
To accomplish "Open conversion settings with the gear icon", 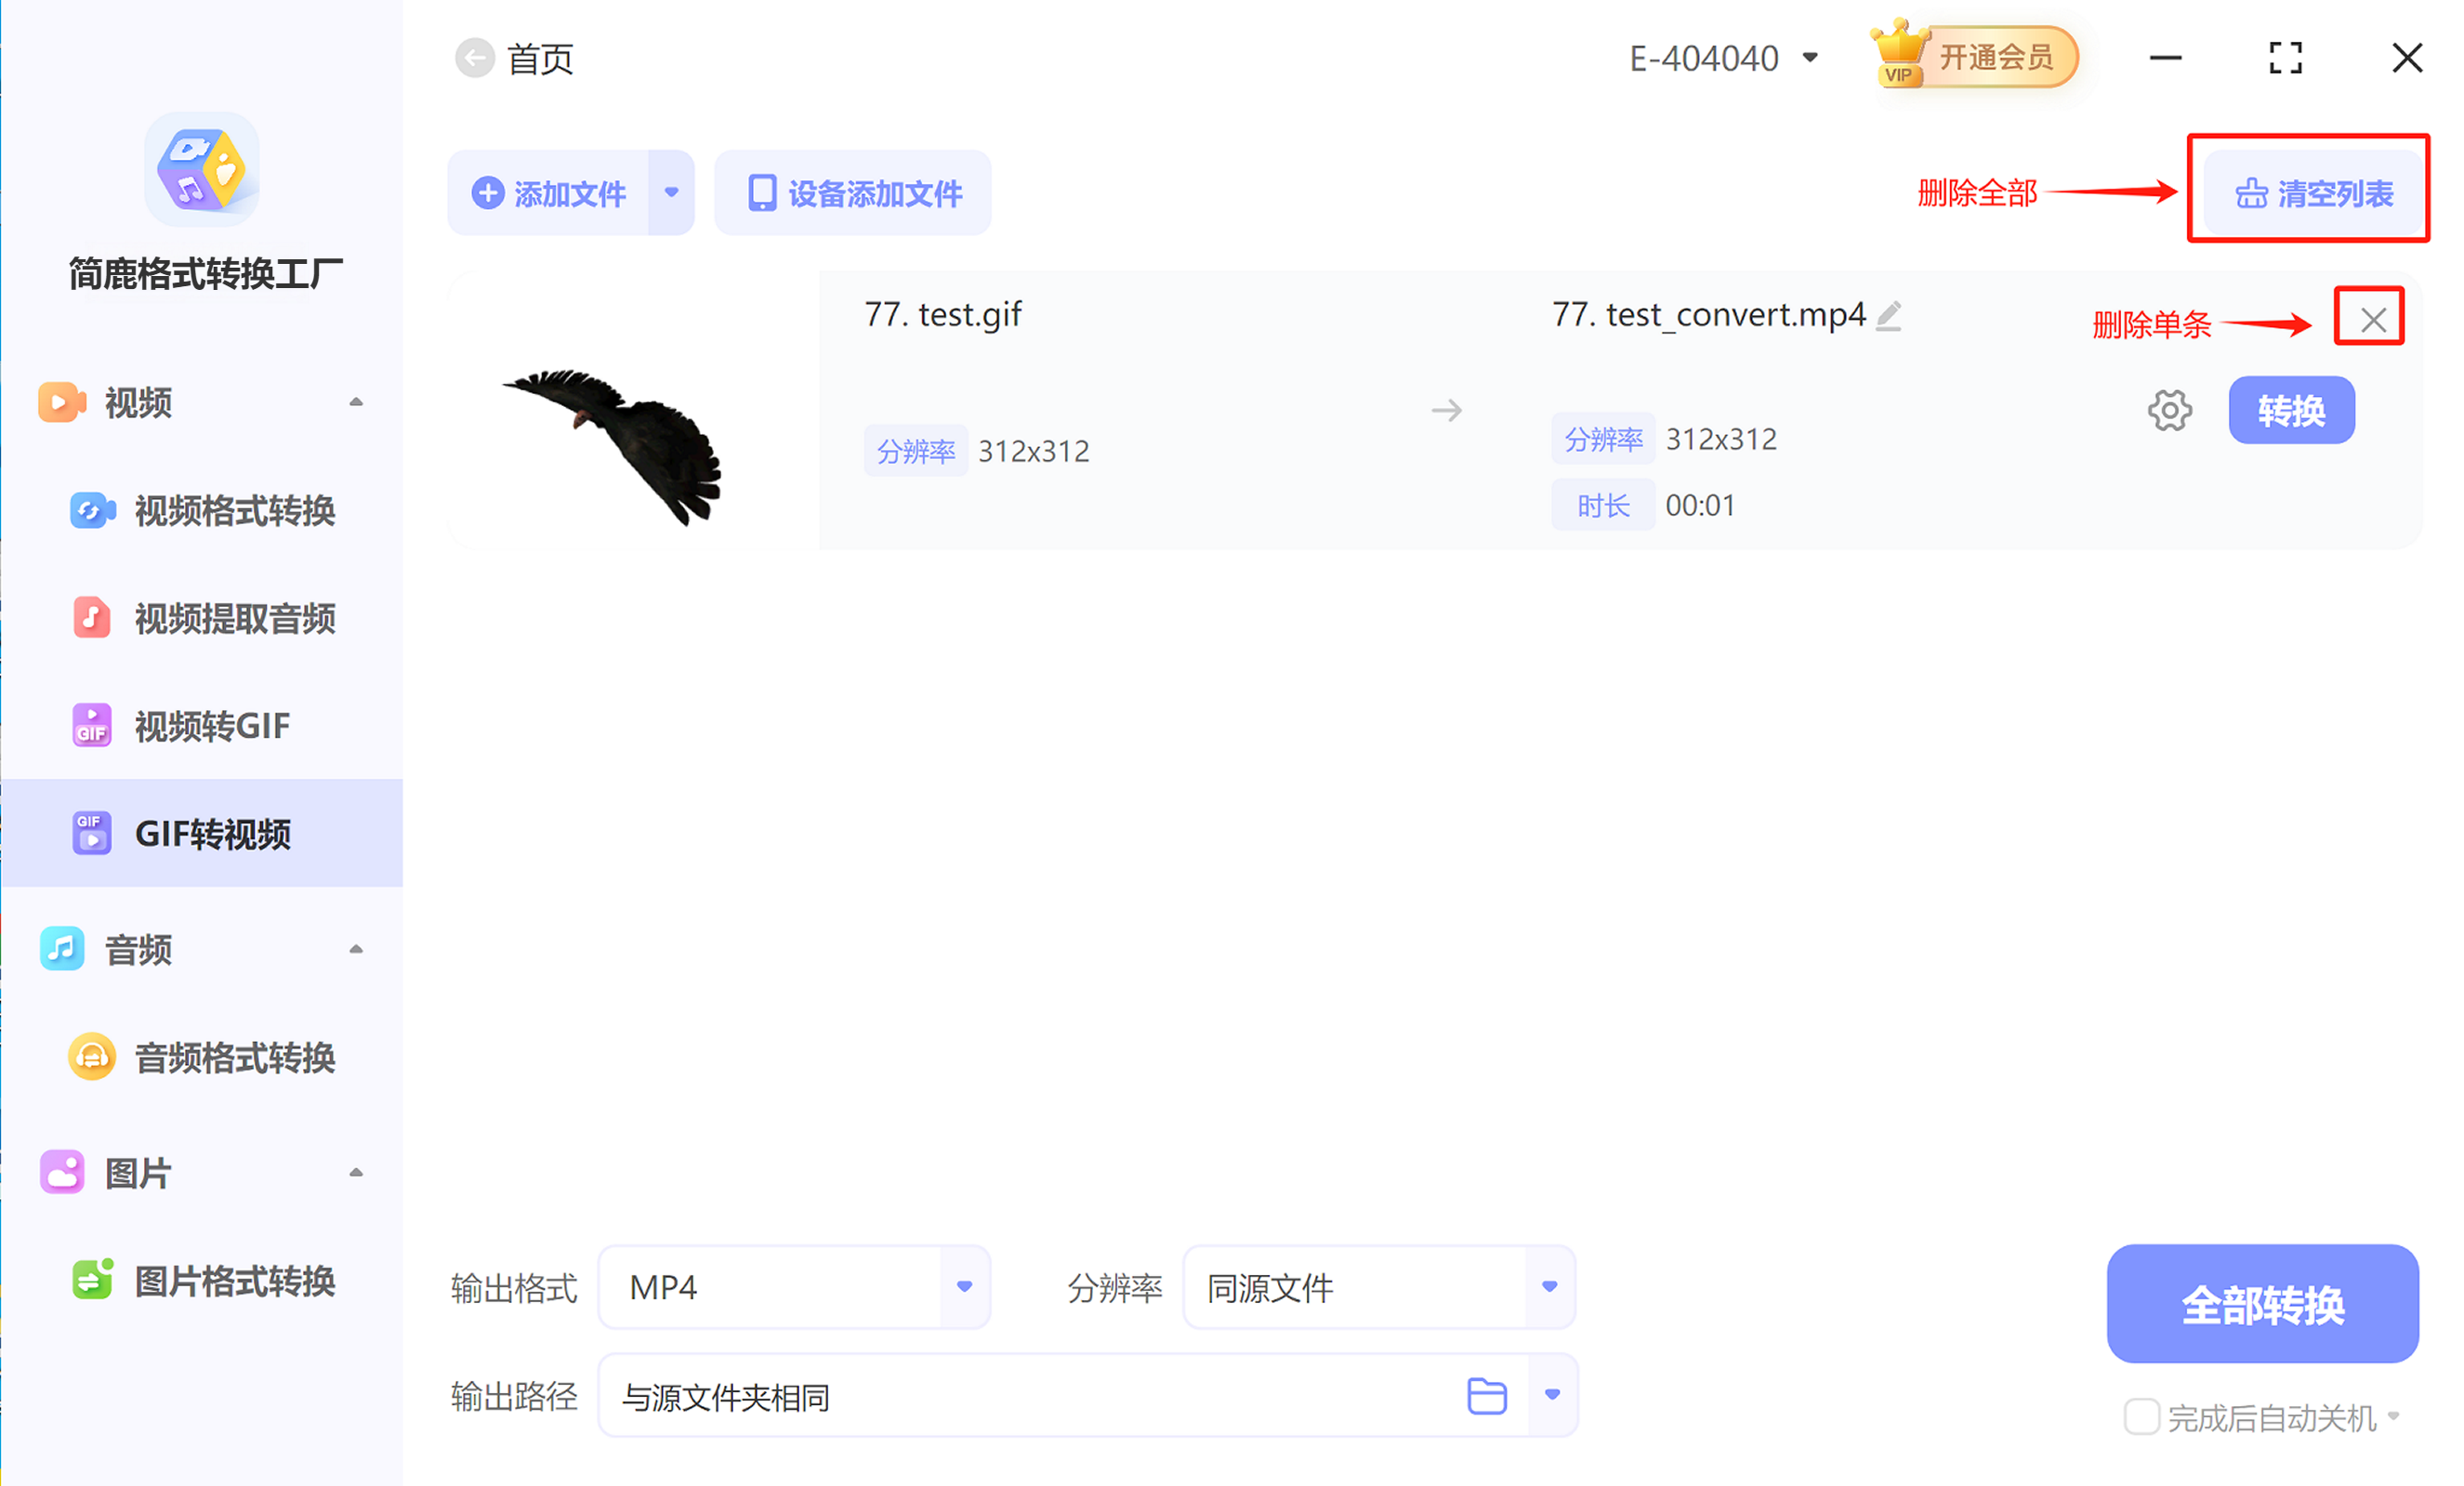I will [2168, 410].
